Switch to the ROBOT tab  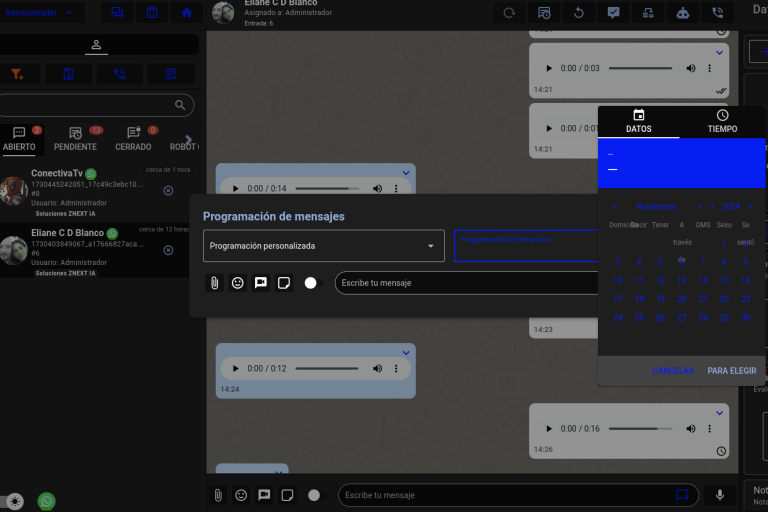(x=182, y=146)
